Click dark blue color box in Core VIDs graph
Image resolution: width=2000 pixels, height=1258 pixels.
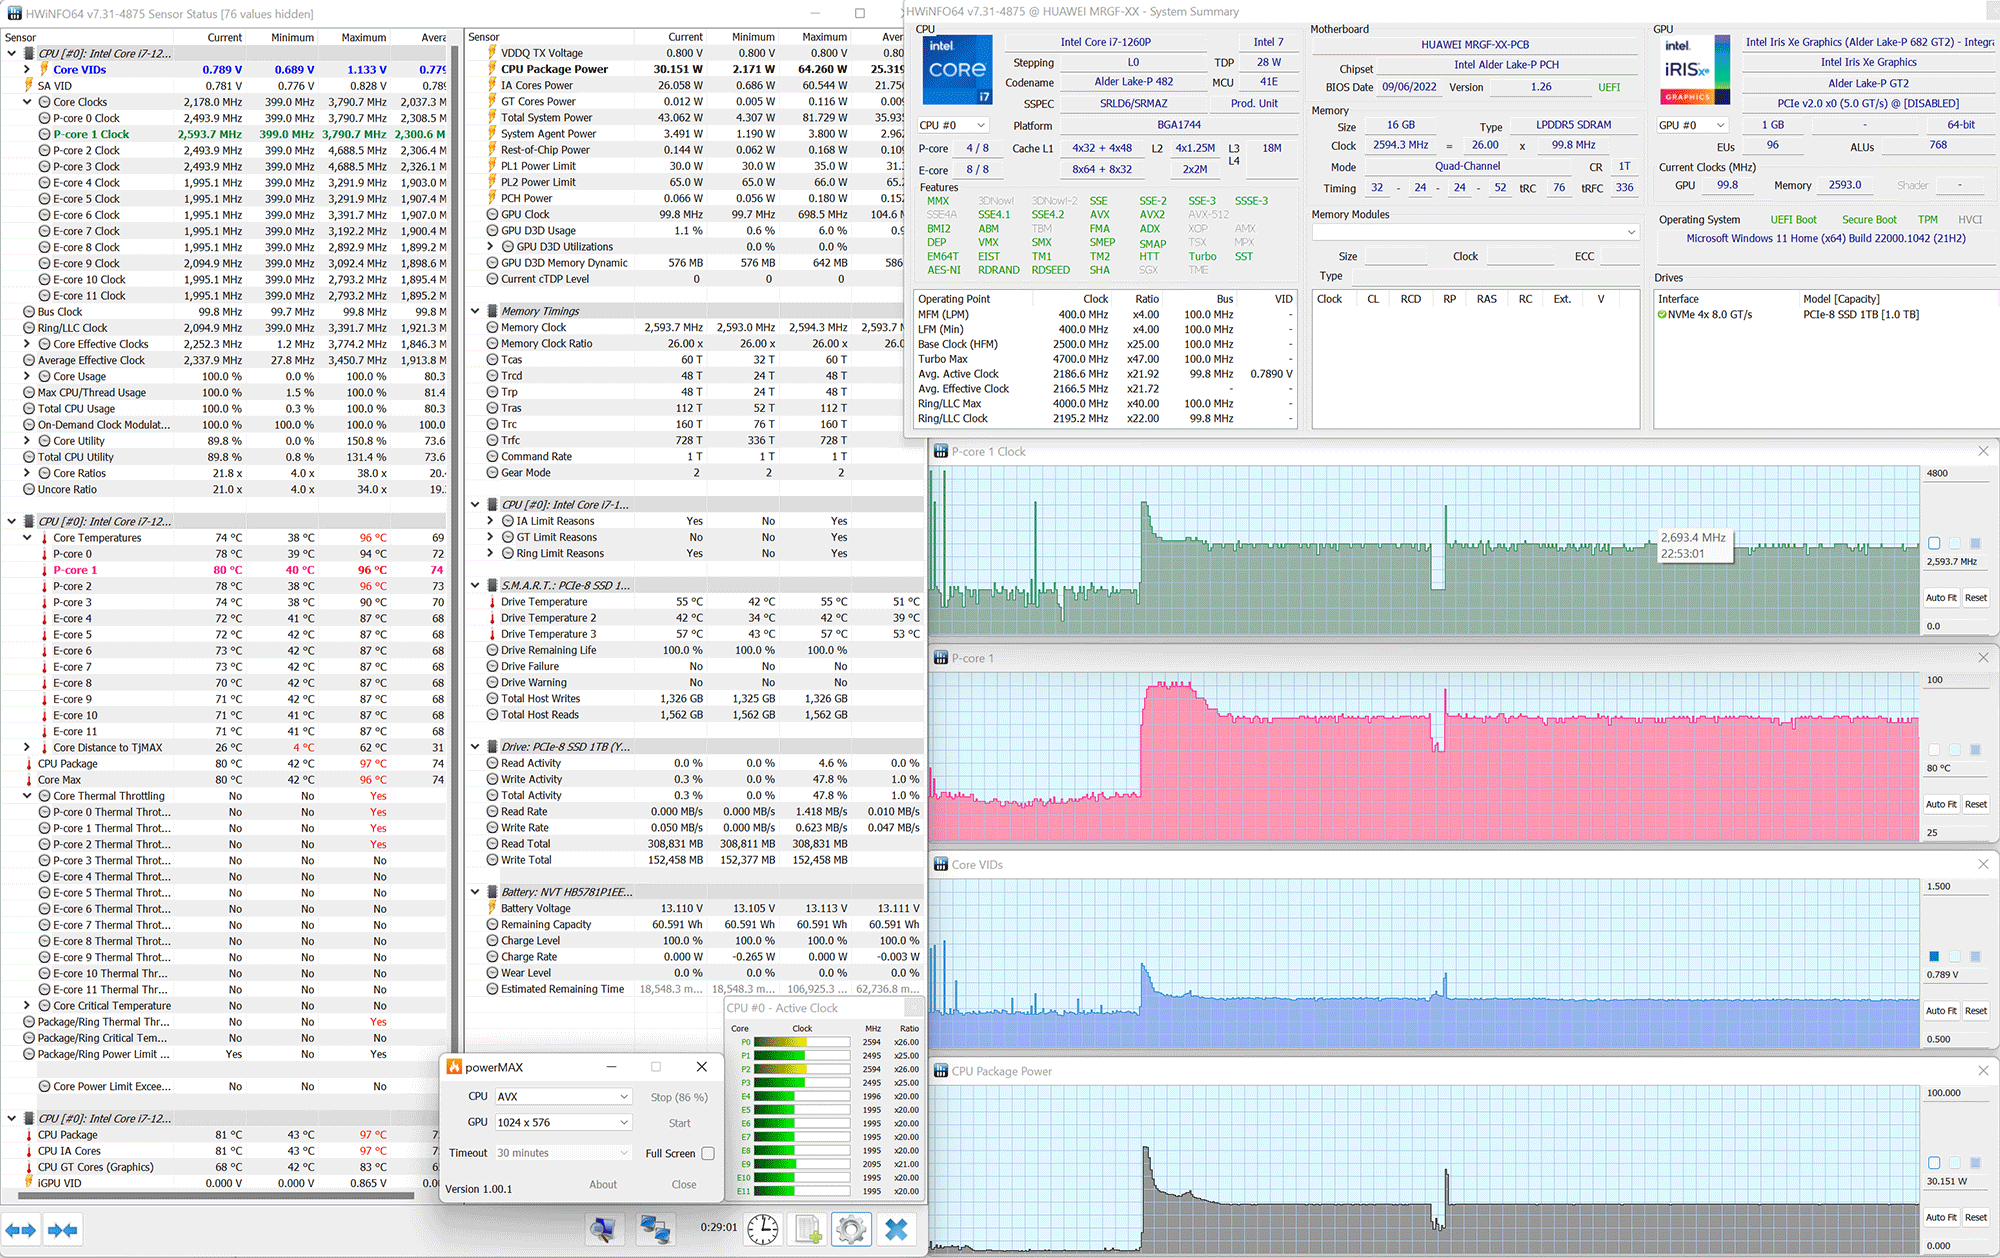pos(1934,956)
